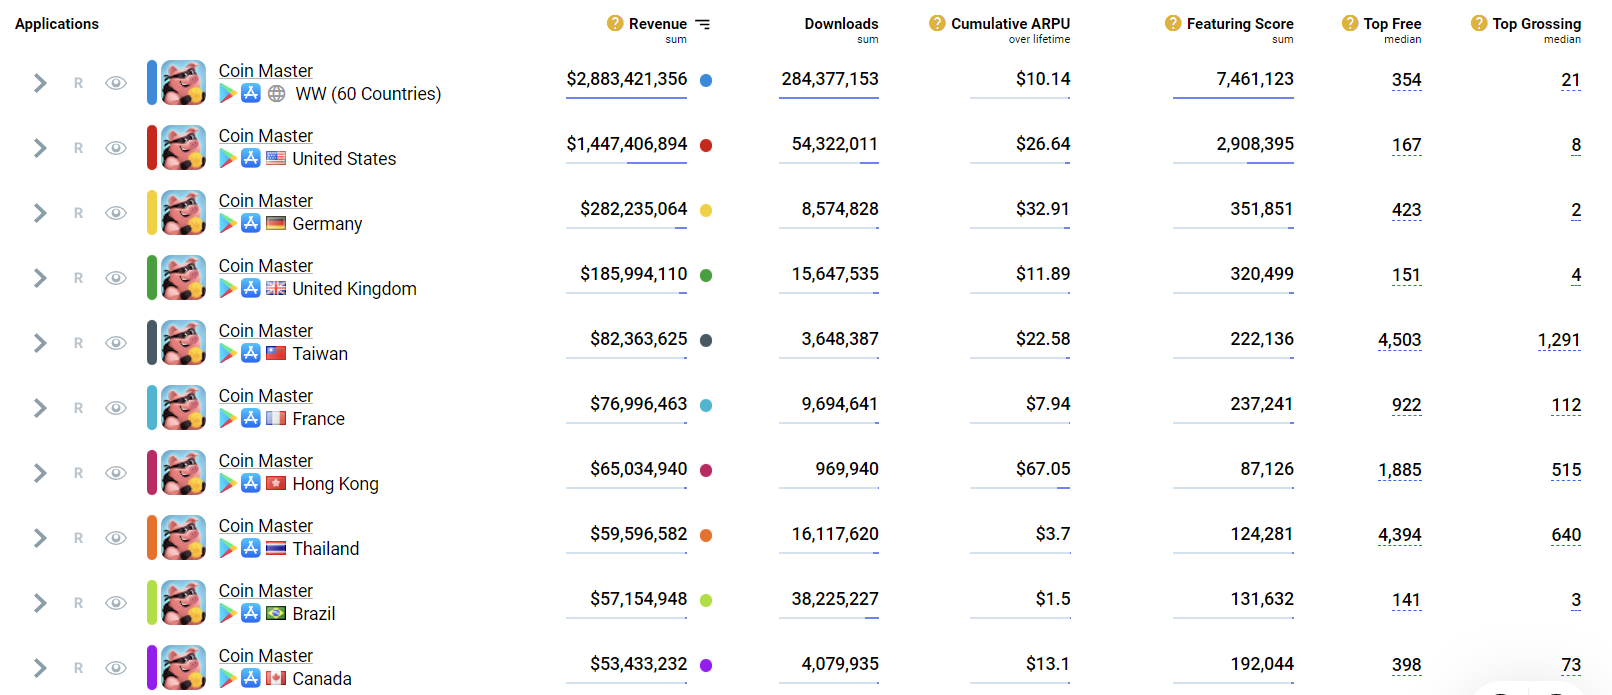Image resolution: width=1612 pixels, height=695 pixels.
Task: Click the Revenue column help icon
Action: pyautogui.click(x=615, y=23)
